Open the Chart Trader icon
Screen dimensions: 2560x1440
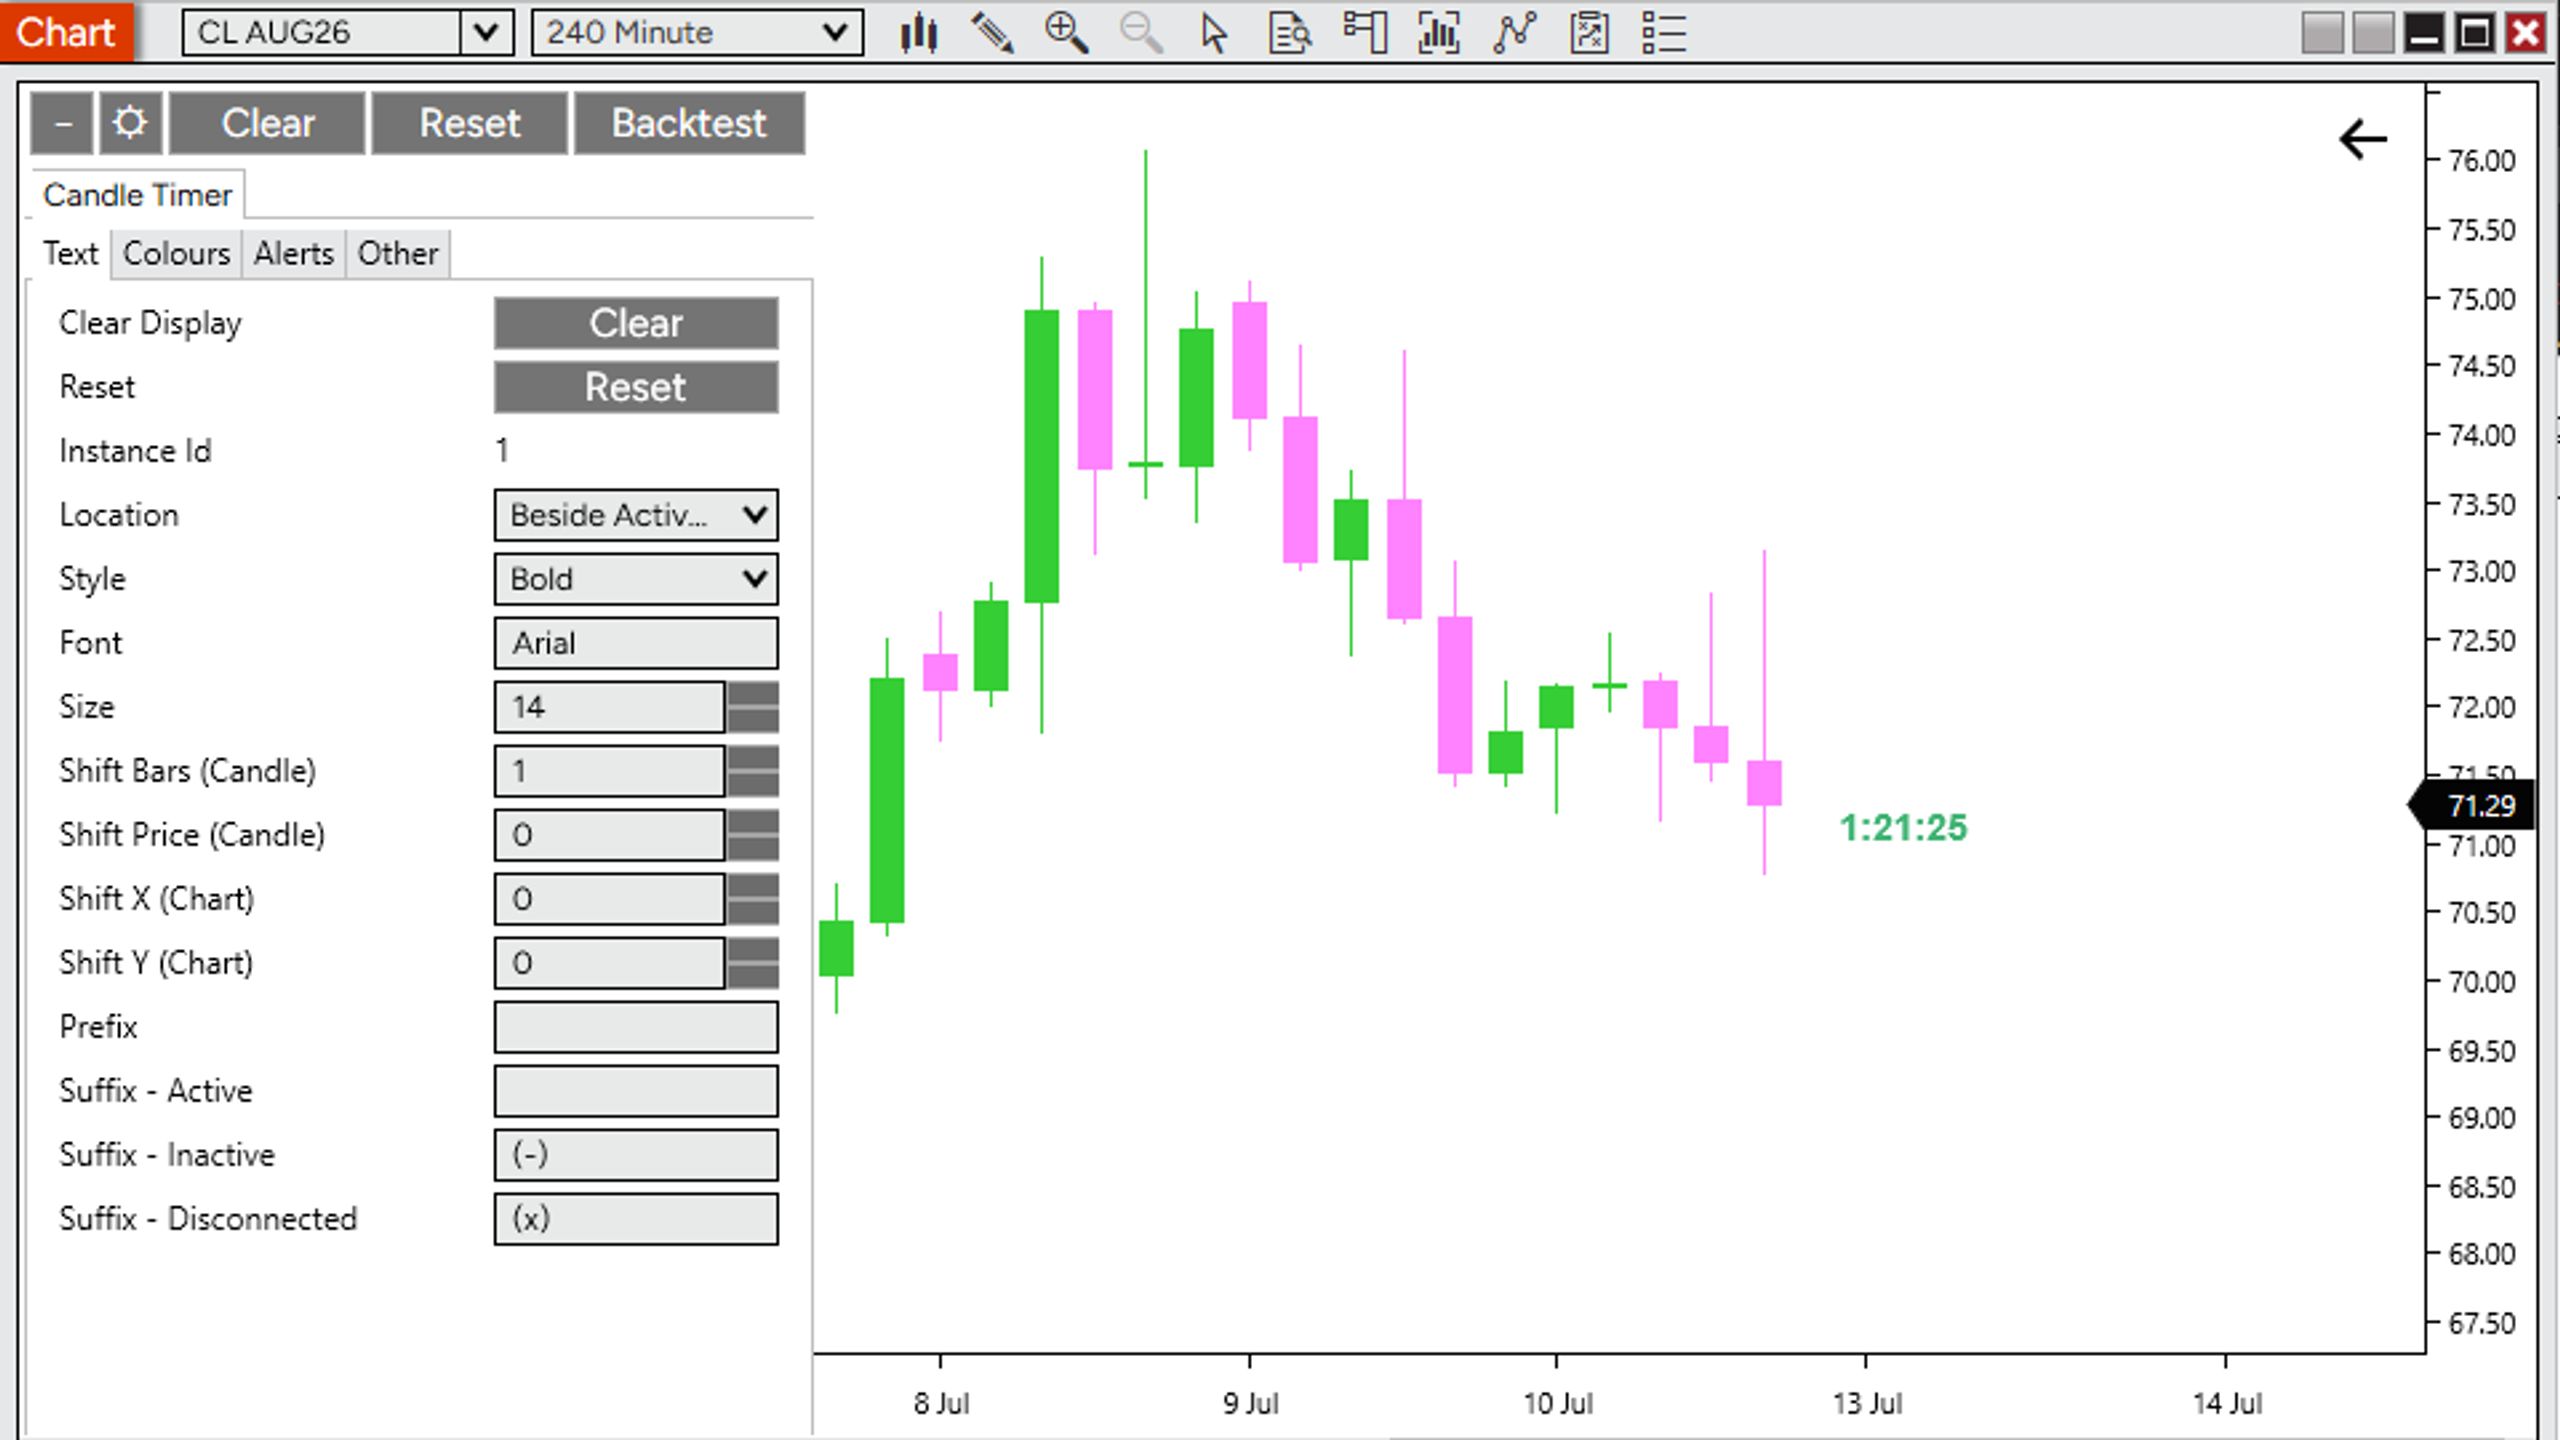[x=1365, y=33]
